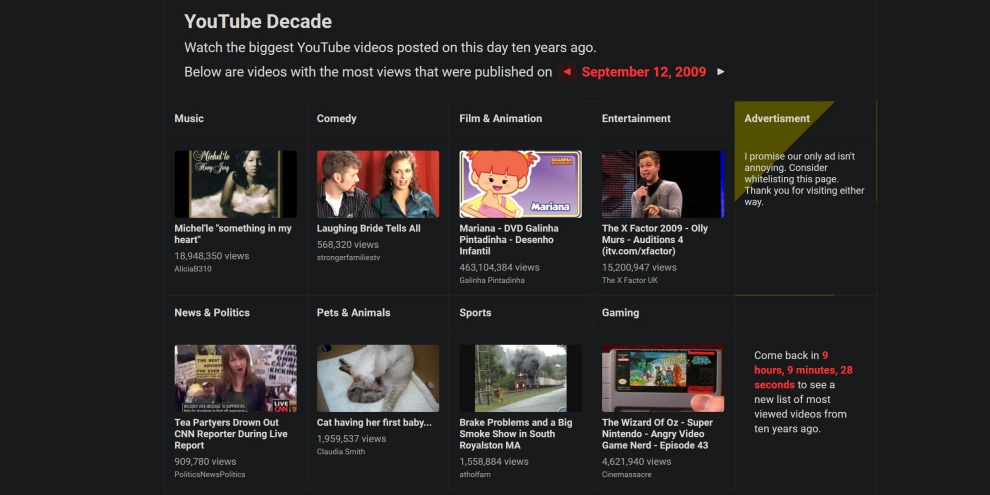Click the Advertisment heading
990x495 pixels.
tap(777, 119)
